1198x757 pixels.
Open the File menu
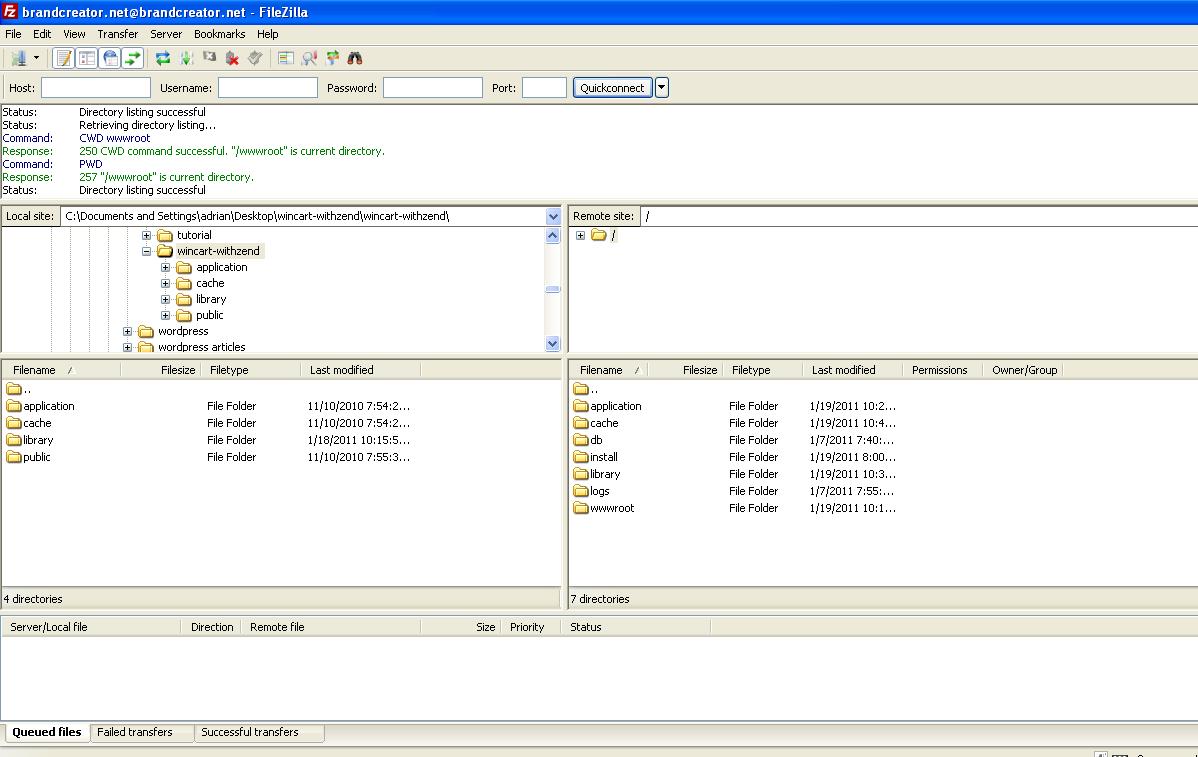pyautogui.click(x=13, y=34)
